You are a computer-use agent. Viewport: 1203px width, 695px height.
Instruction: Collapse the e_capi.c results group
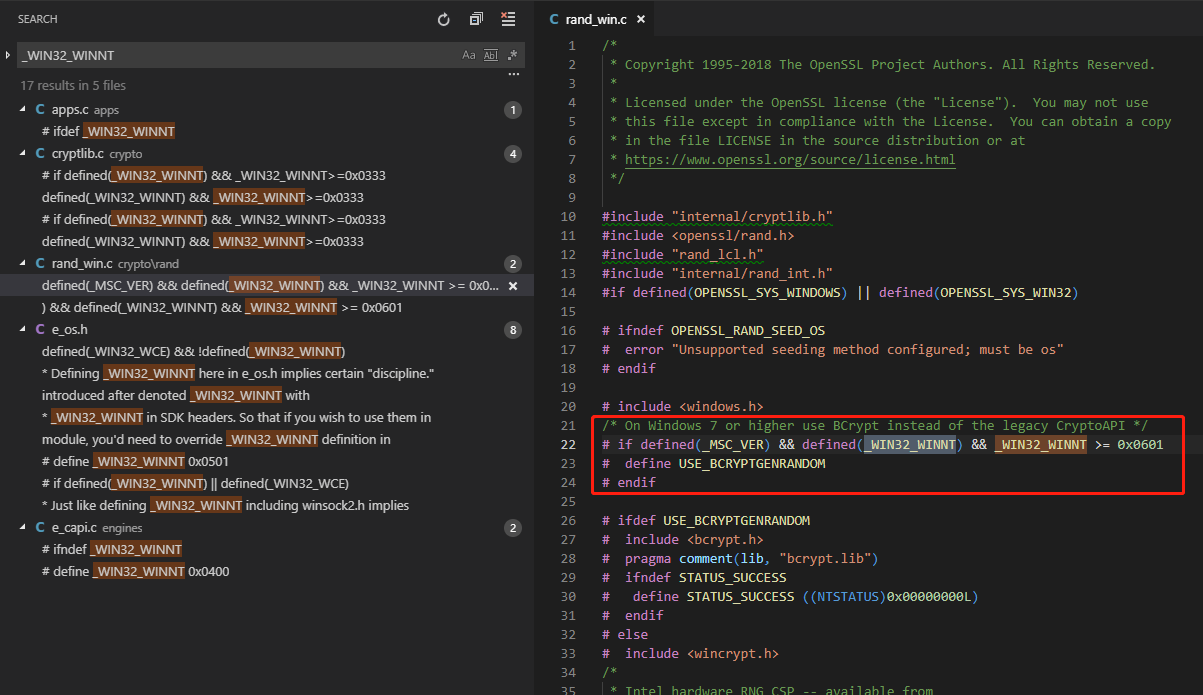[x=24, y=528]
